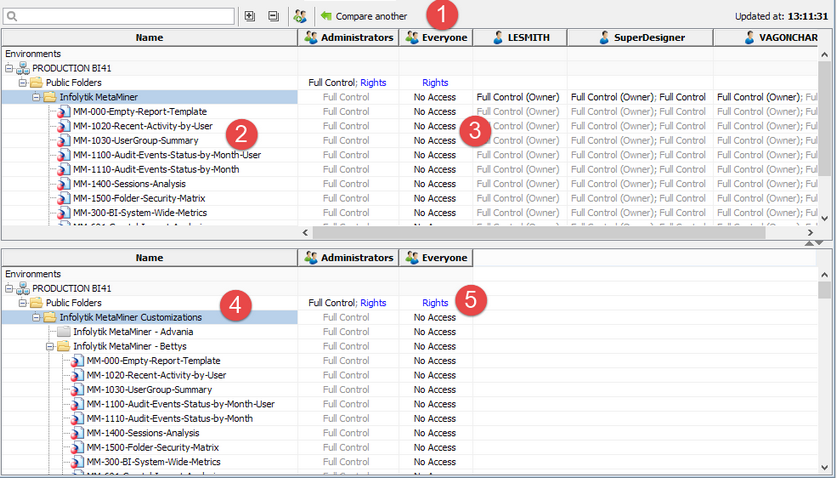The height and width of the screenshot is (478, 837).
Task: Select MM-1110-Audit-Events-Status-by-Month in bottom panel
Action: 170,419
